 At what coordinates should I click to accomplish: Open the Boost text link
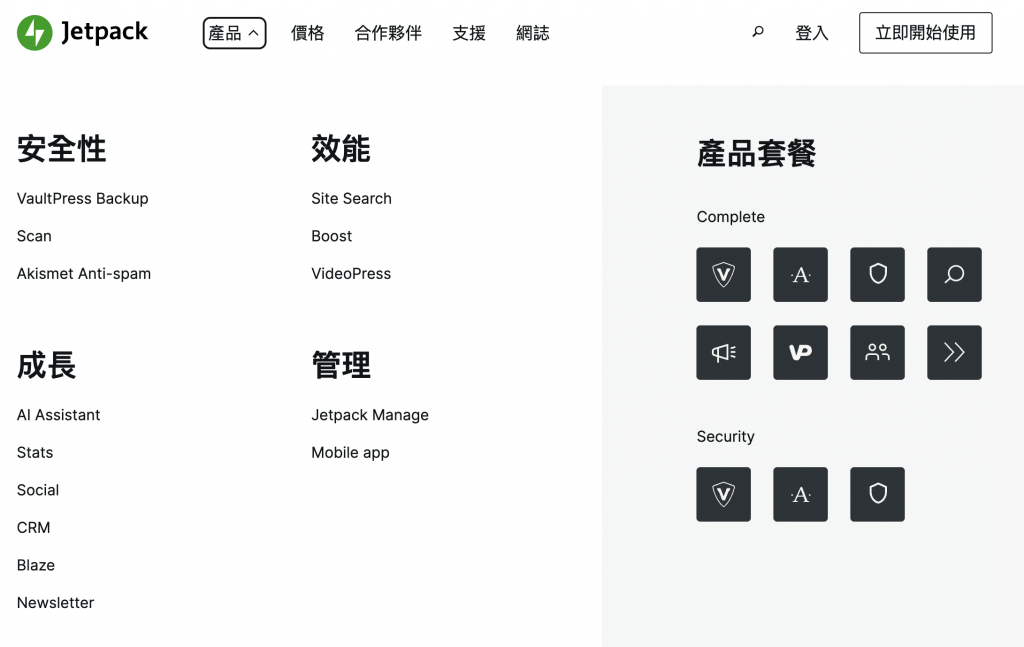coord(331,236)
